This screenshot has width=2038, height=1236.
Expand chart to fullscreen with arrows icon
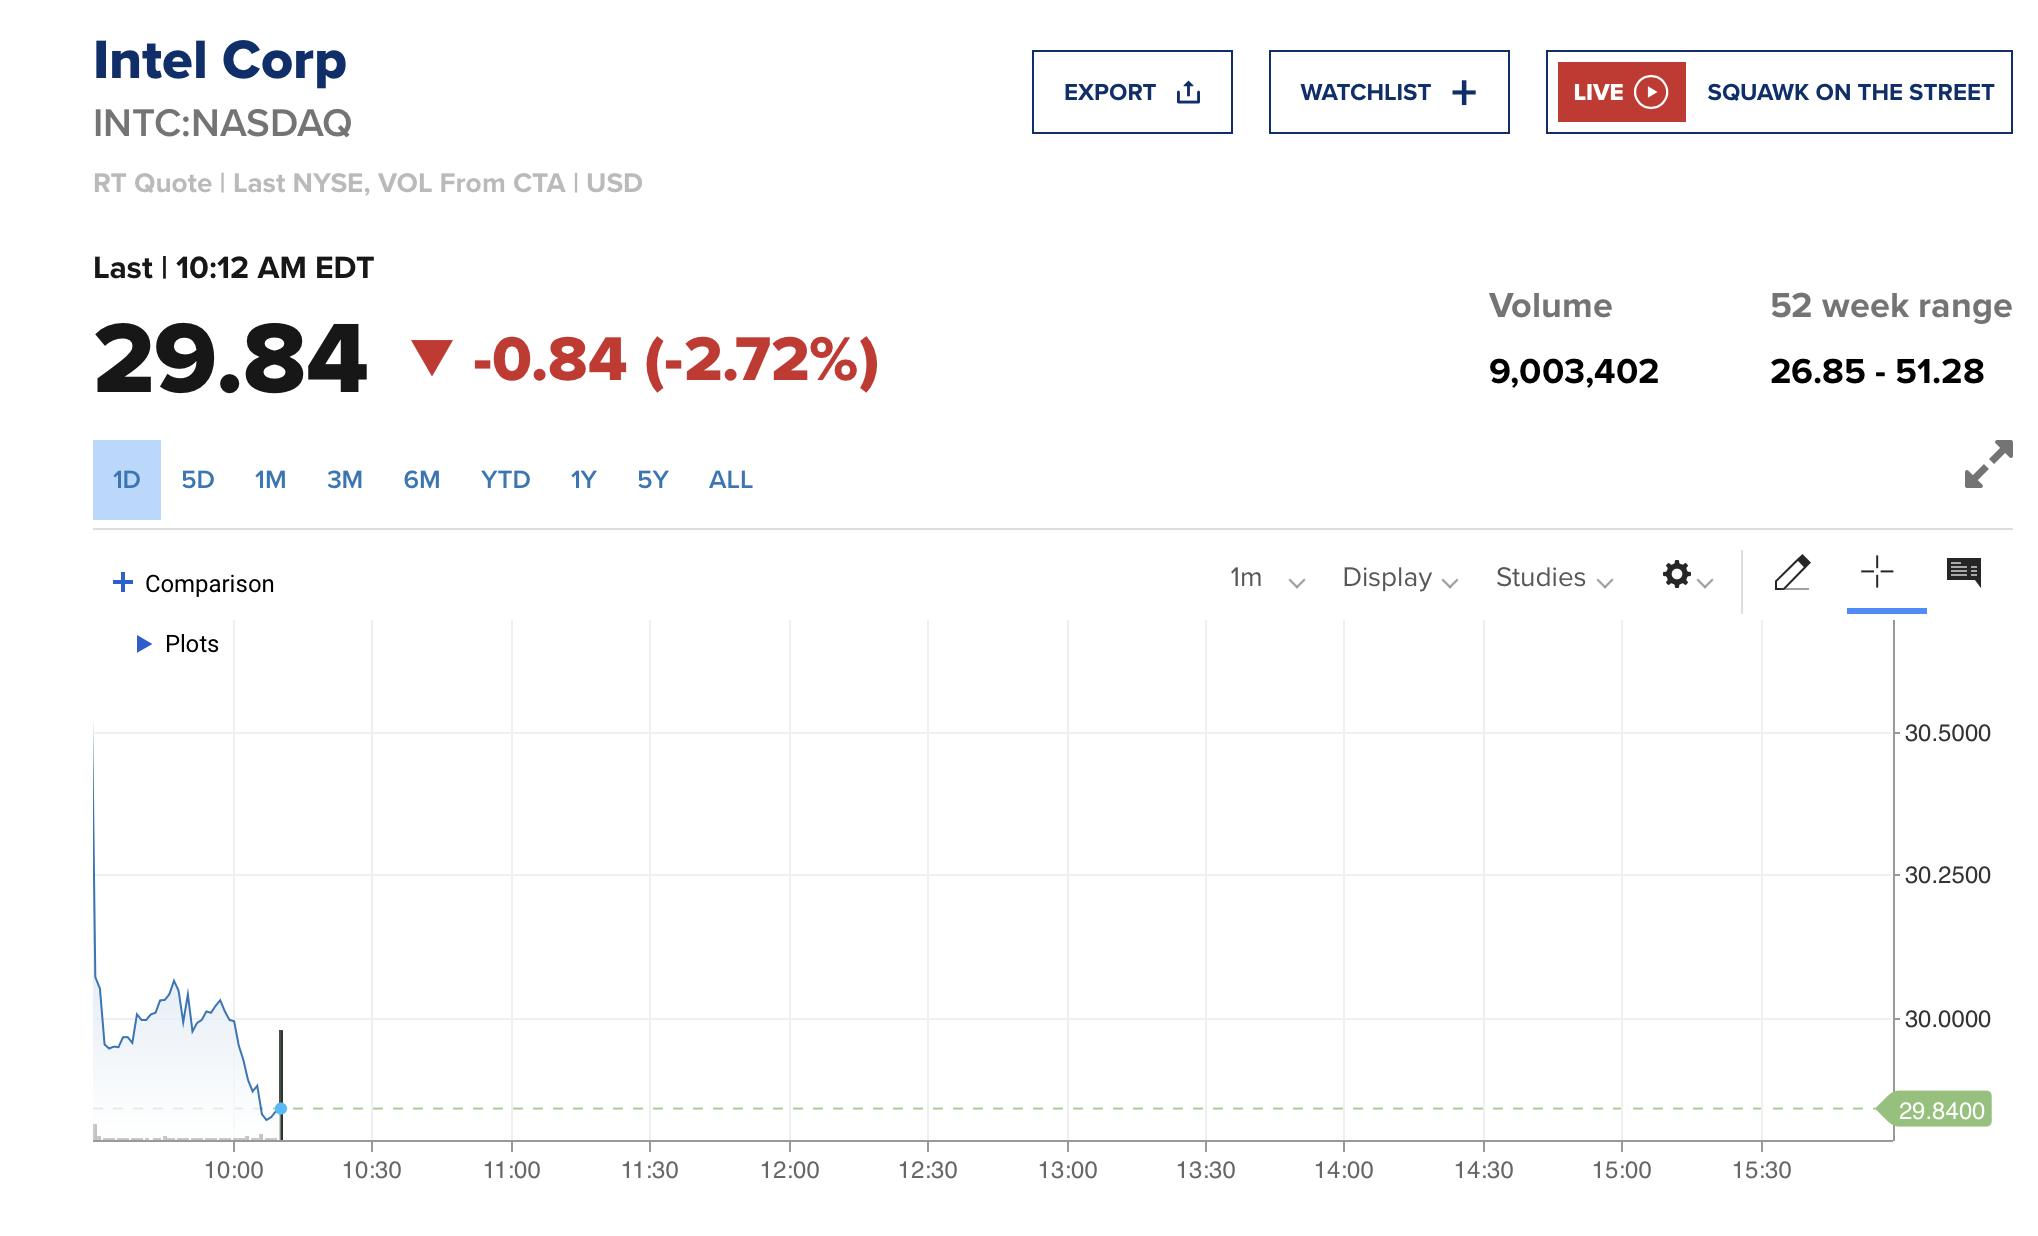tap(1987, 465)
